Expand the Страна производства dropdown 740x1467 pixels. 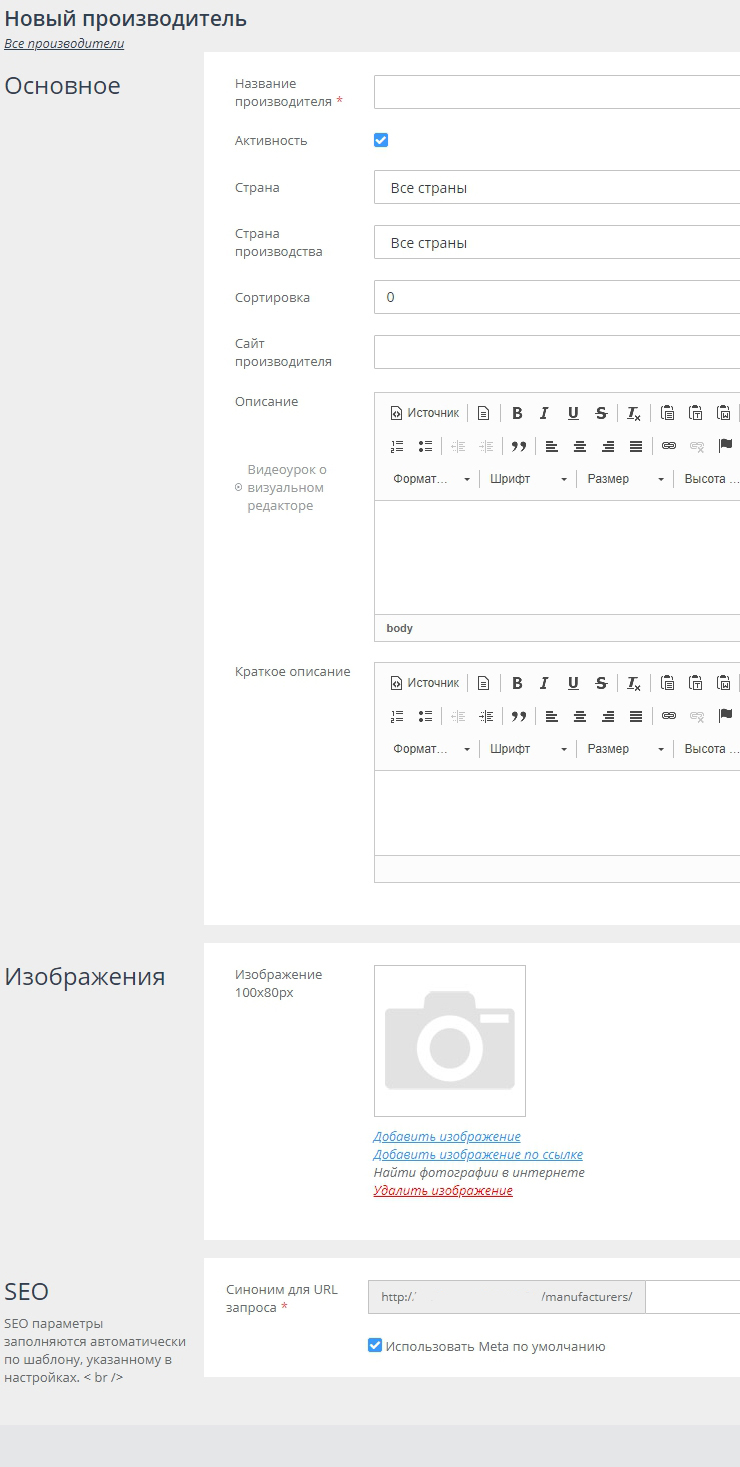(557, 243)
